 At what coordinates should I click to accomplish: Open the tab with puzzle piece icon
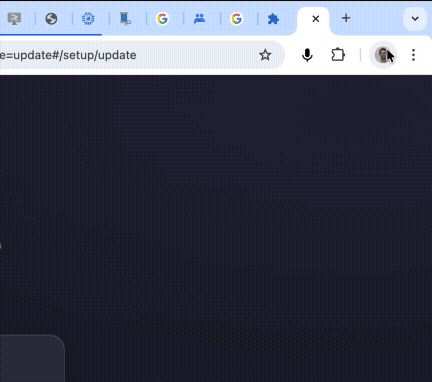[273, 19]
